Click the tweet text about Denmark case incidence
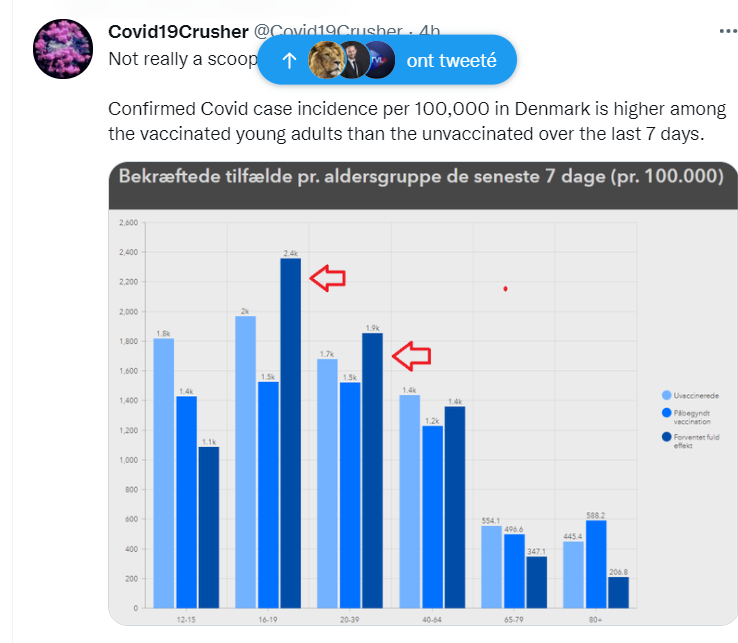738x643 pixels. coord(417,121)
